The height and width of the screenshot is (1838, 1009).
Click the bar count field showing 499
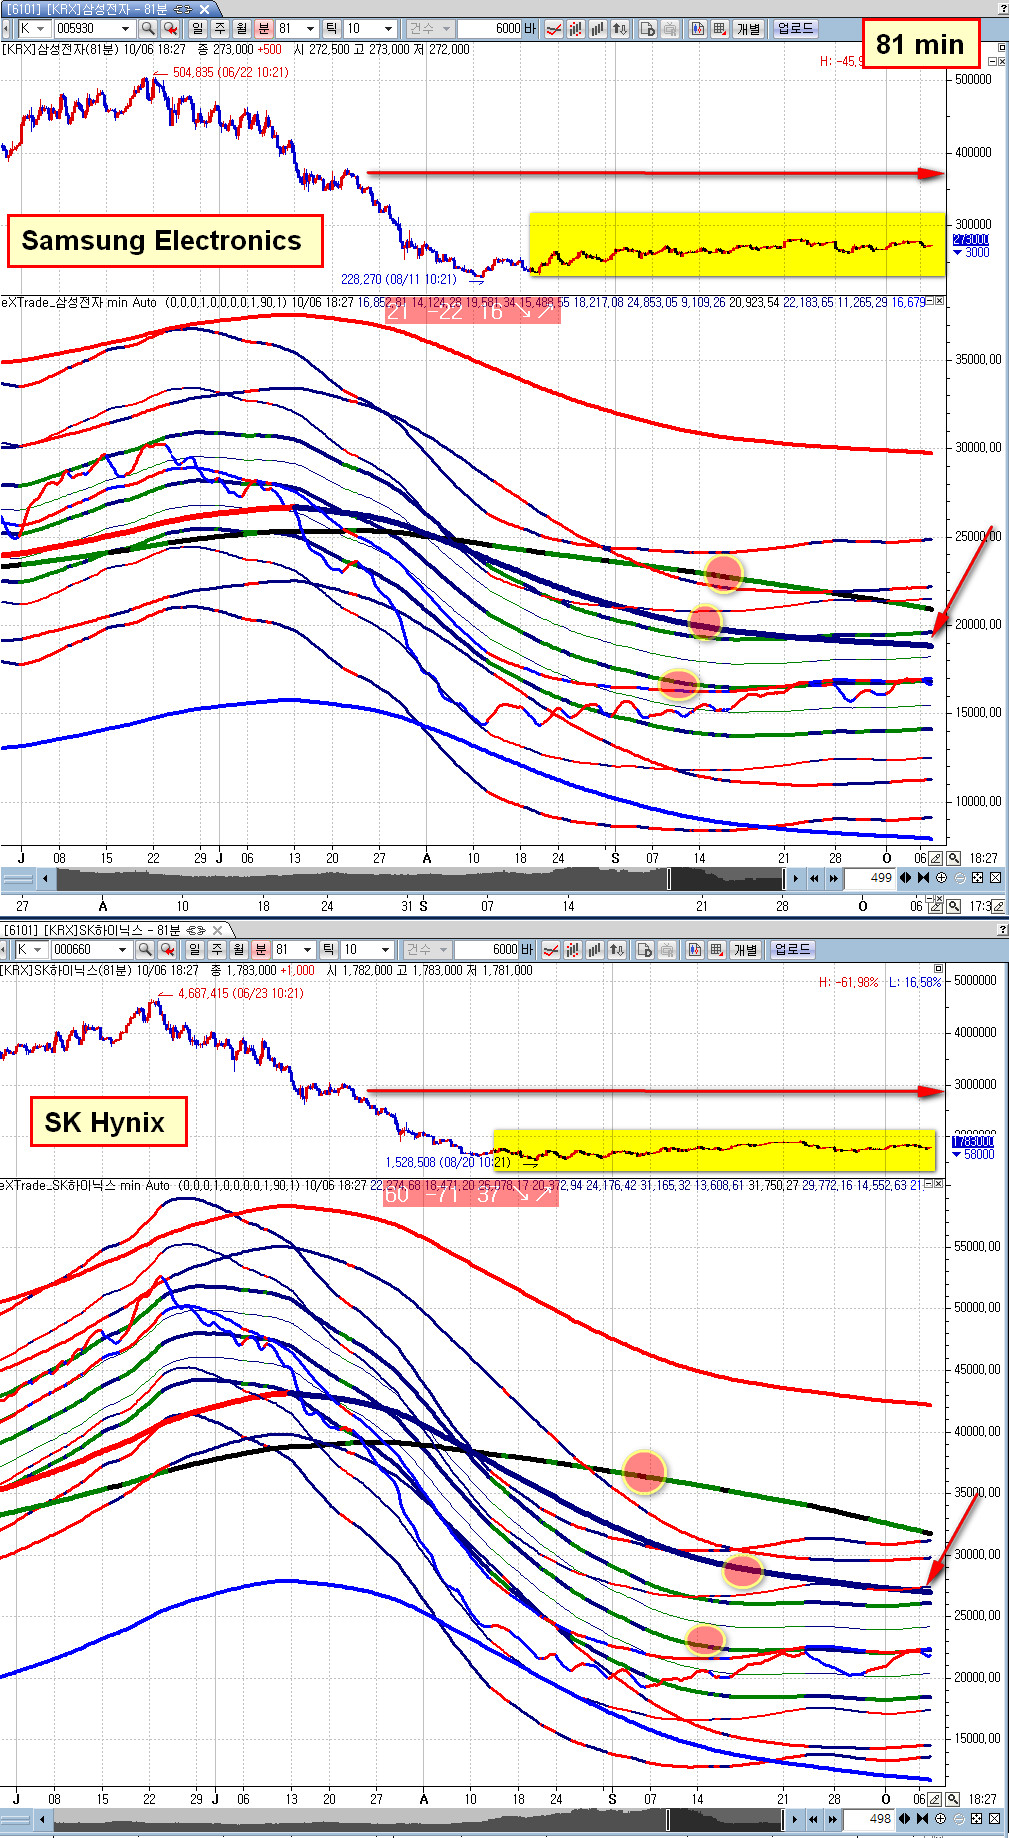point(870,878)
